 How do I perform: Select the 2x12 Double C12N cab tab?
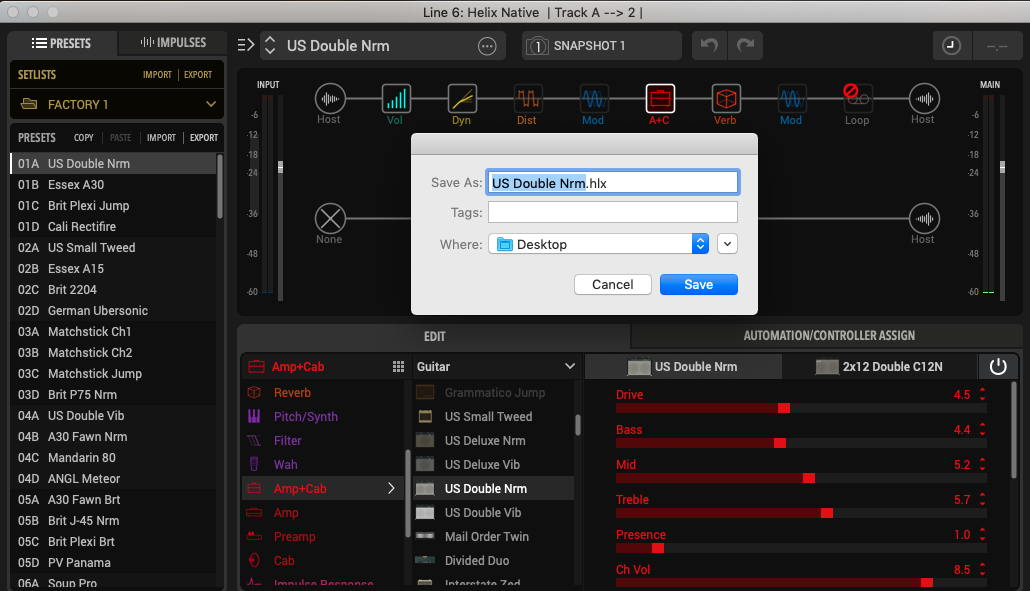tap(880, 366)
